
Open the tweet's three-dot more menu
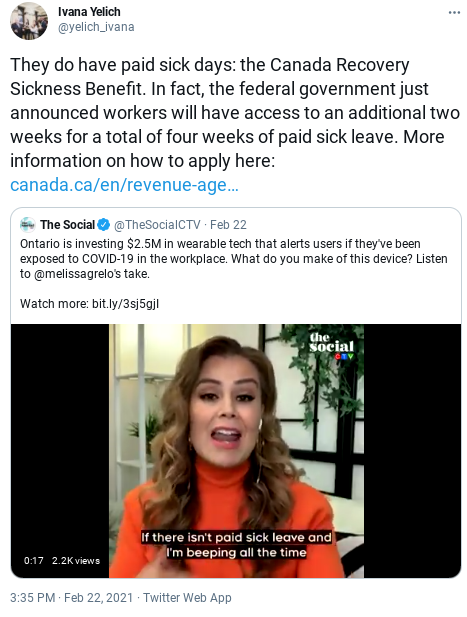[454, 13]
